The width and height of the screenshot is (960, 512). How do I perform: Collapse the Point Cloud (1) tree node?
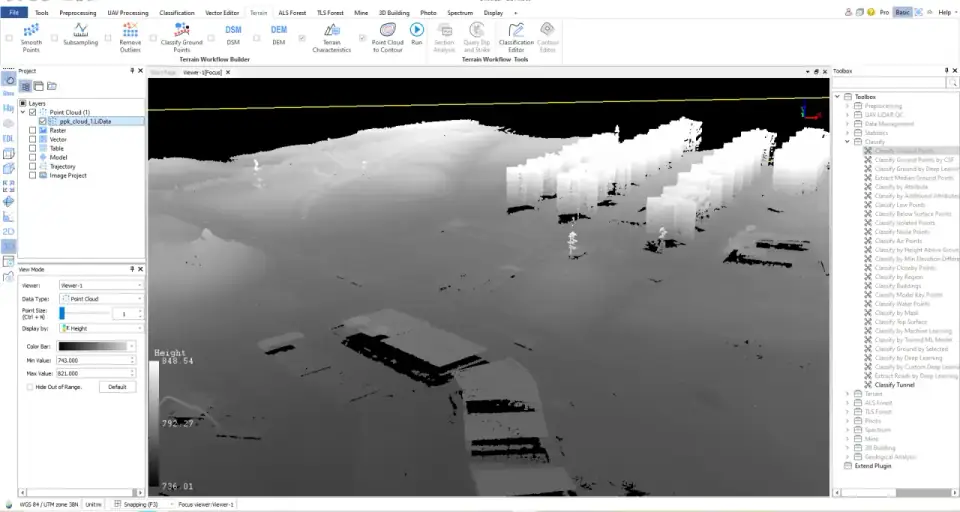click(23, 112)
